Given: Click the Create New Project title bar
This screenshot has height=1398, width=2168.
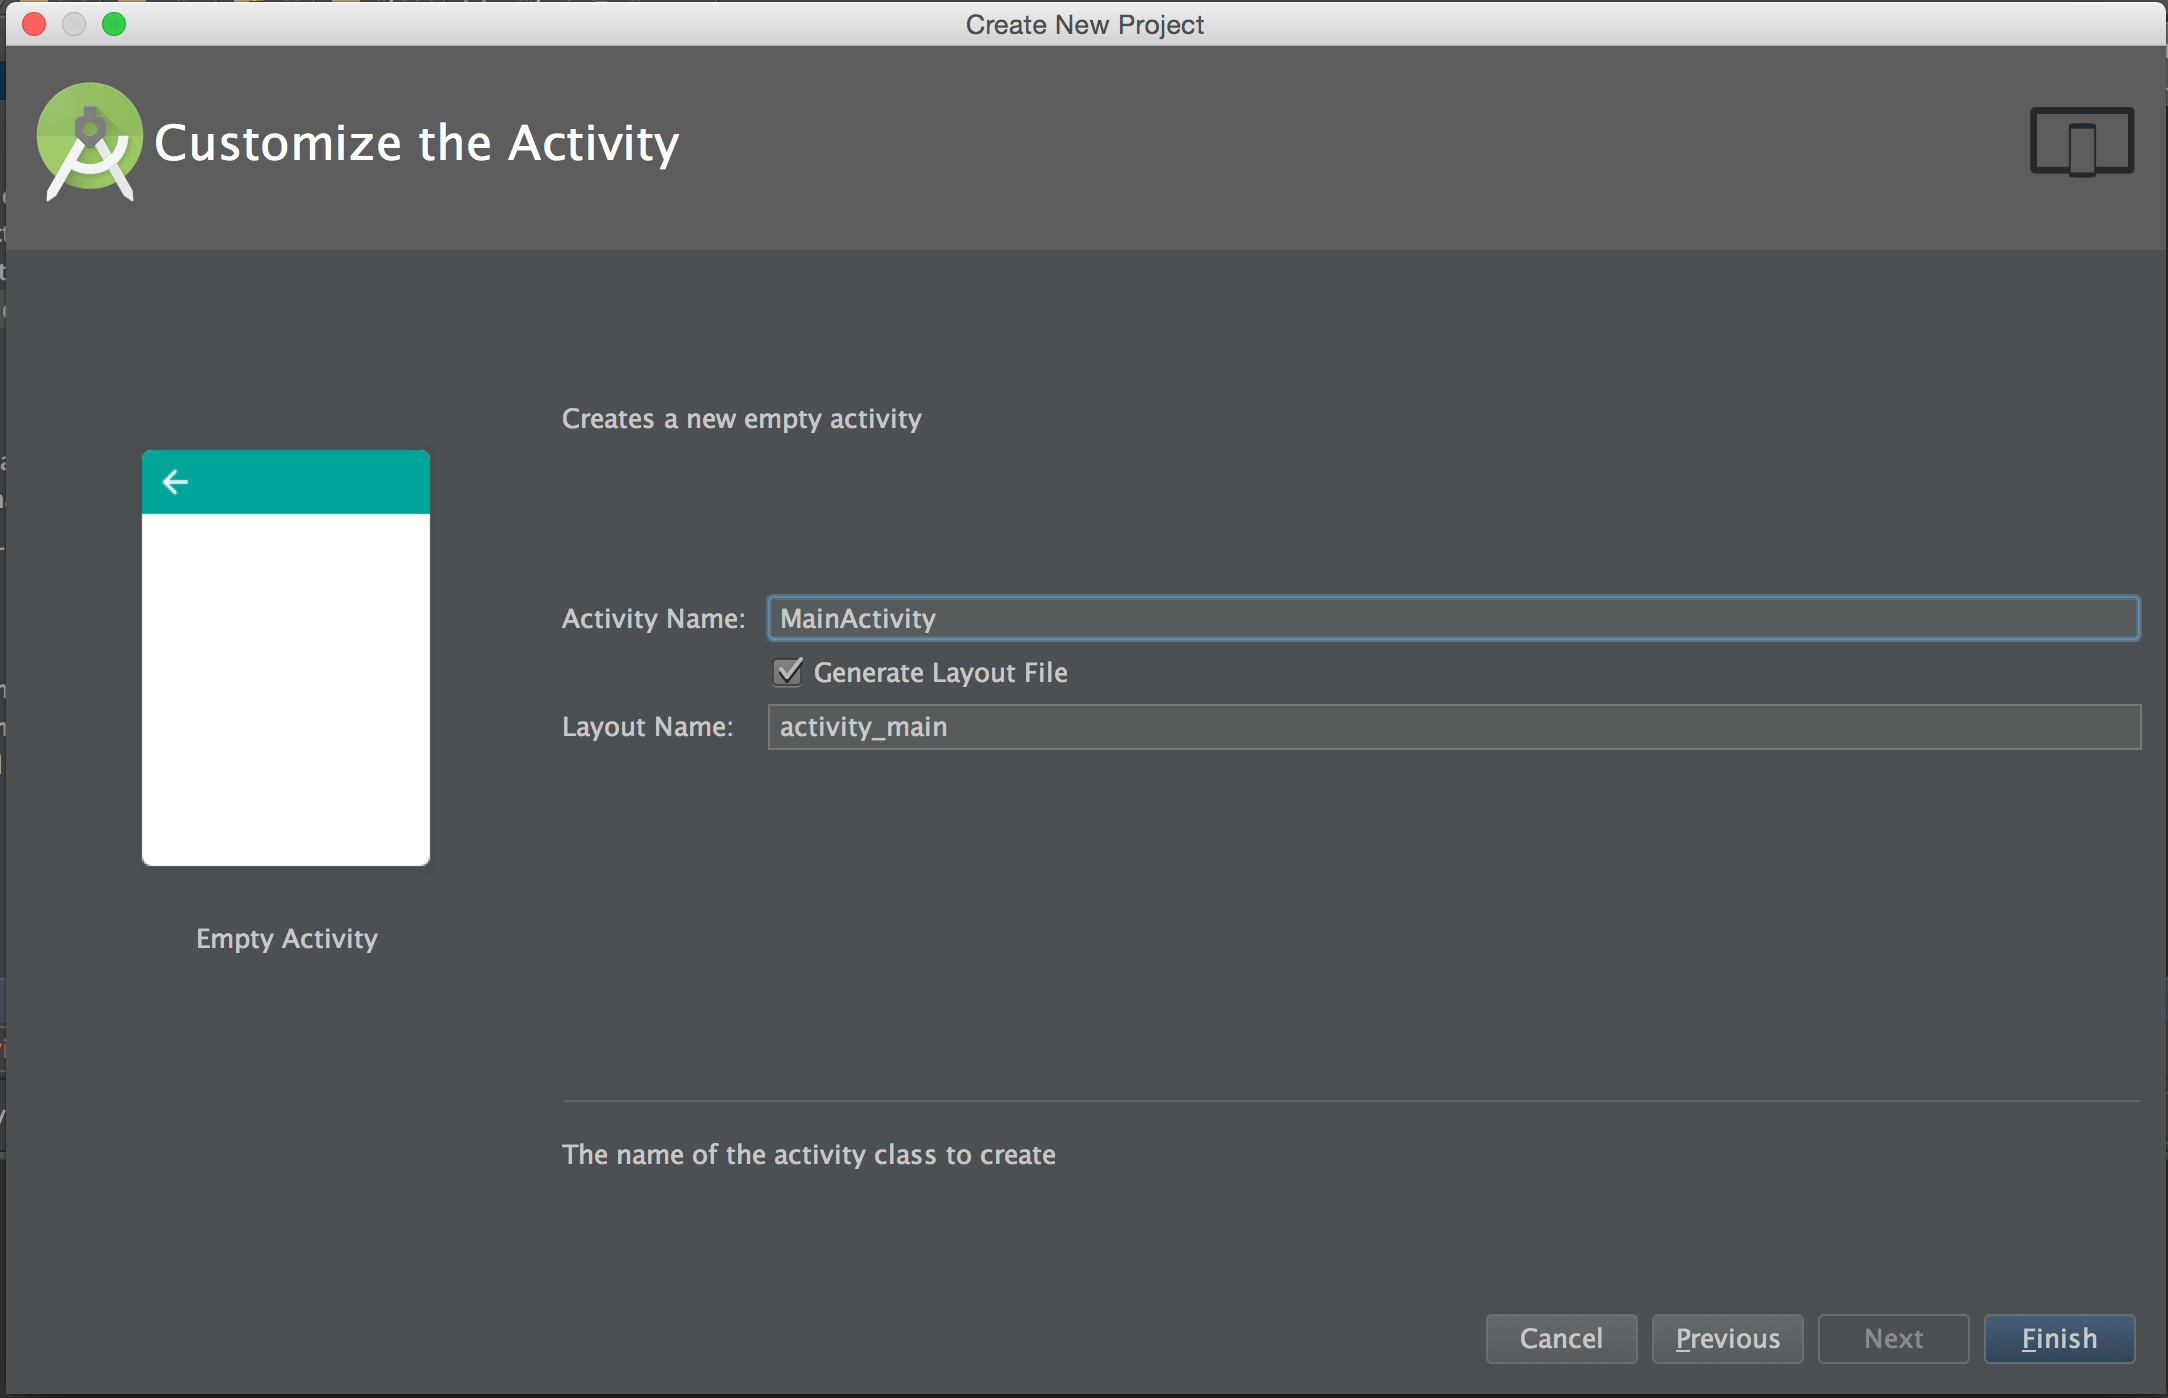Looking at the screenshot, I should [1084, 24].
